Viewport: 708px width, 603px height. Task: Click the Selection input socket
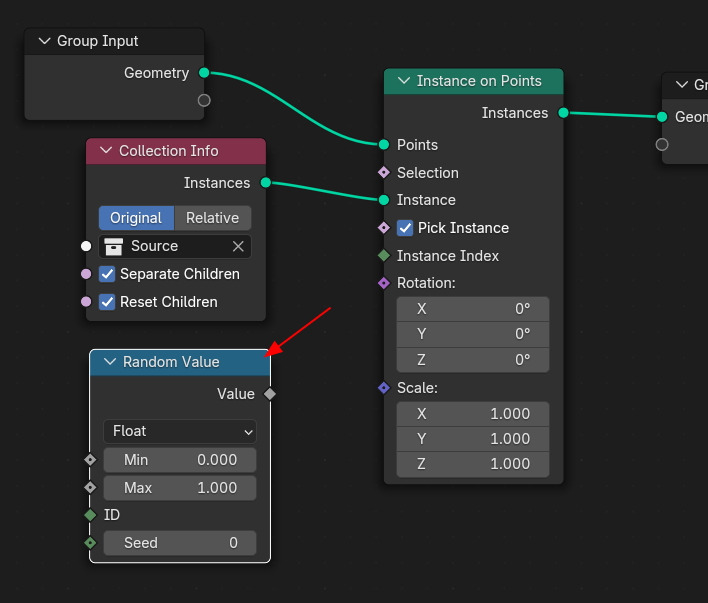pyautogui.click(x=384, y=173)
